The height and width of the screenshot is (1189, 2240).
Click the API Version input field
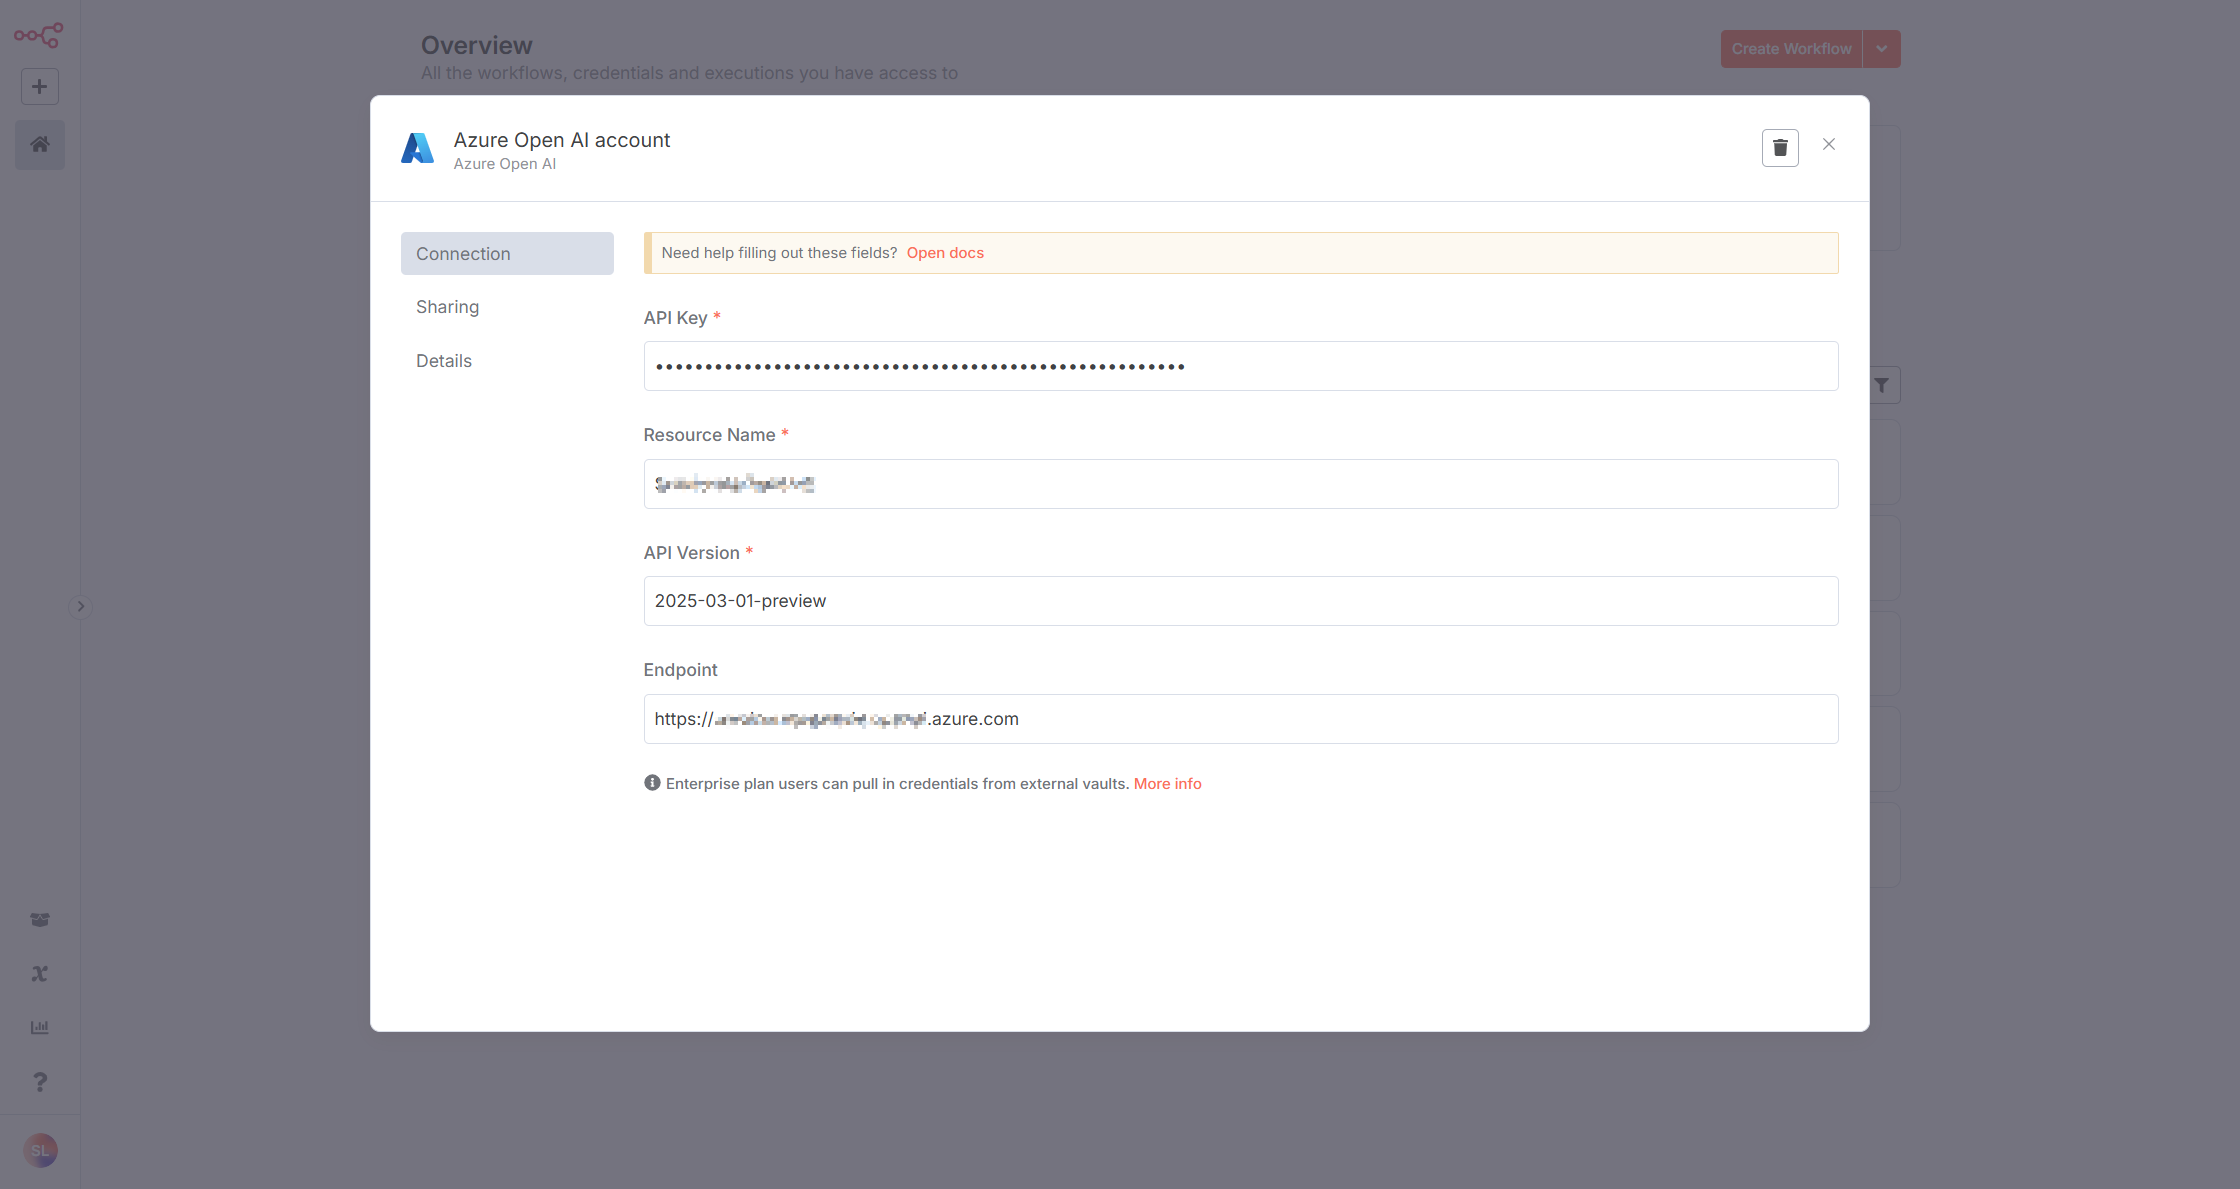(x=1241, y=601)
